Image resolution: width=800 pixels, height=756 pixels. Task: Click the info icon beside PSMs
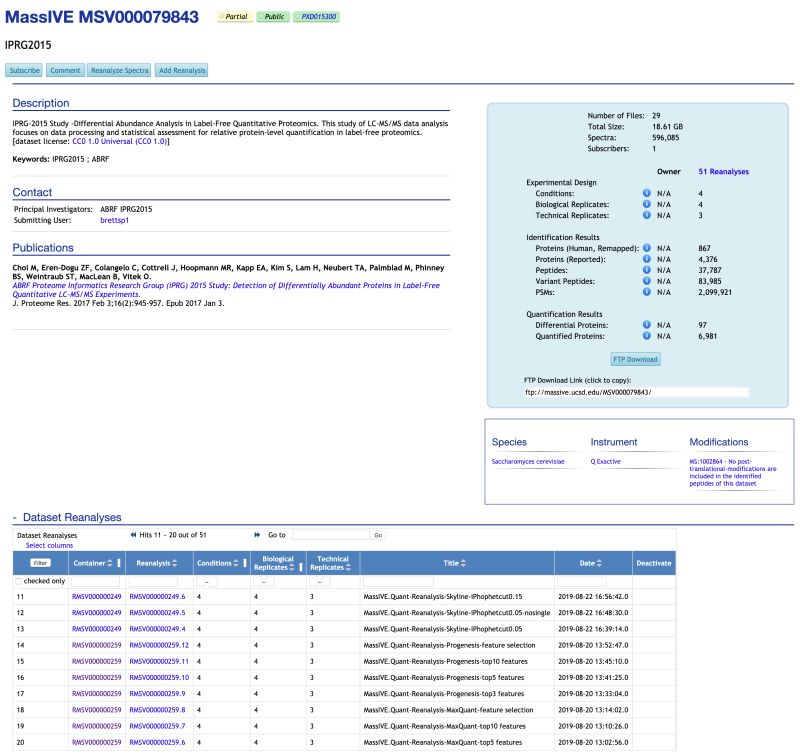646,292
